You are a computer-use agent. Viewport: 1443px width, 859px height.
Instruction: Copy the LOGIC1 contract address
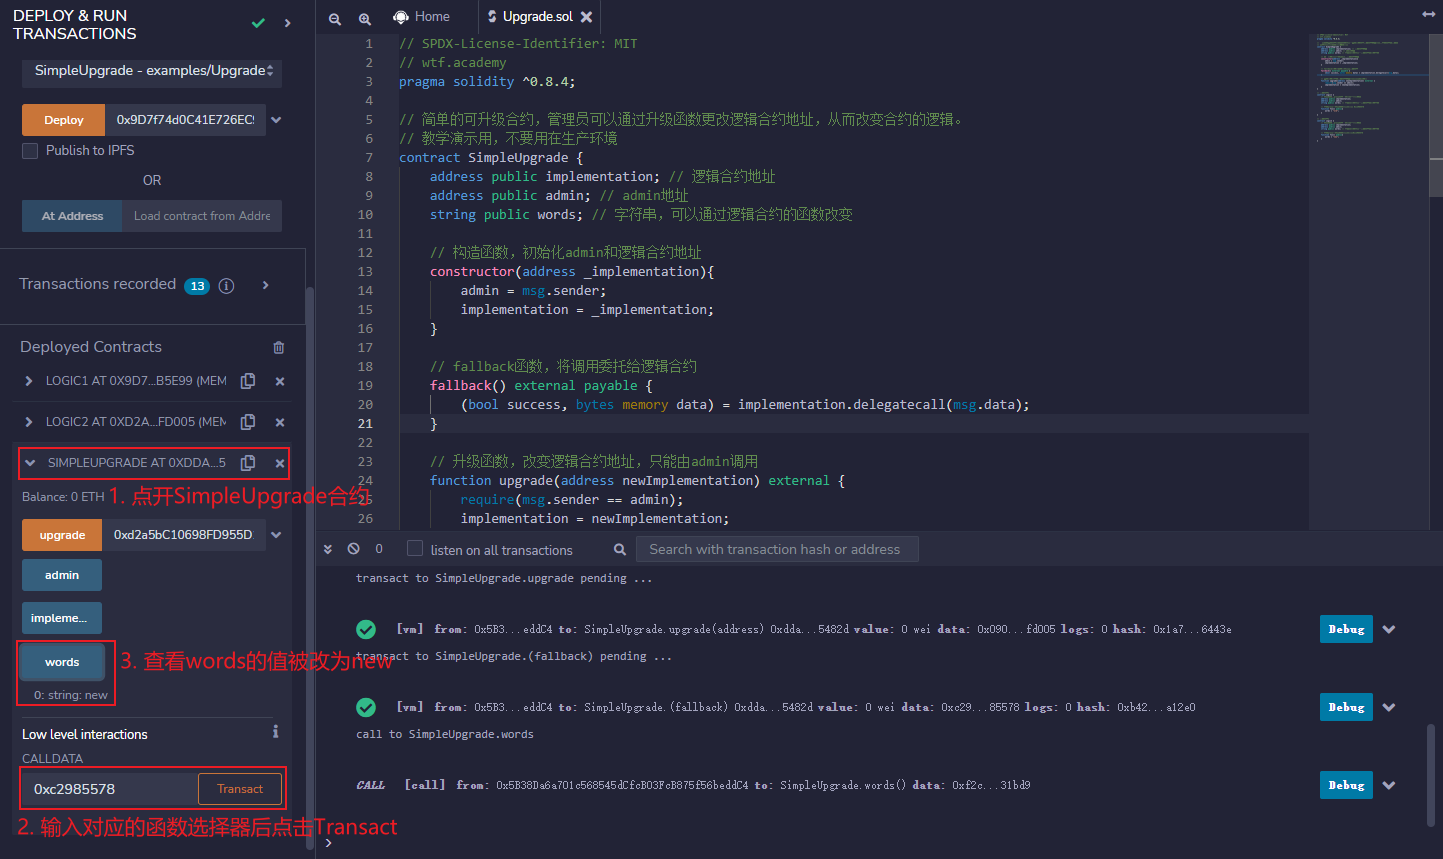pyautogui.click(x=248, y=381)
